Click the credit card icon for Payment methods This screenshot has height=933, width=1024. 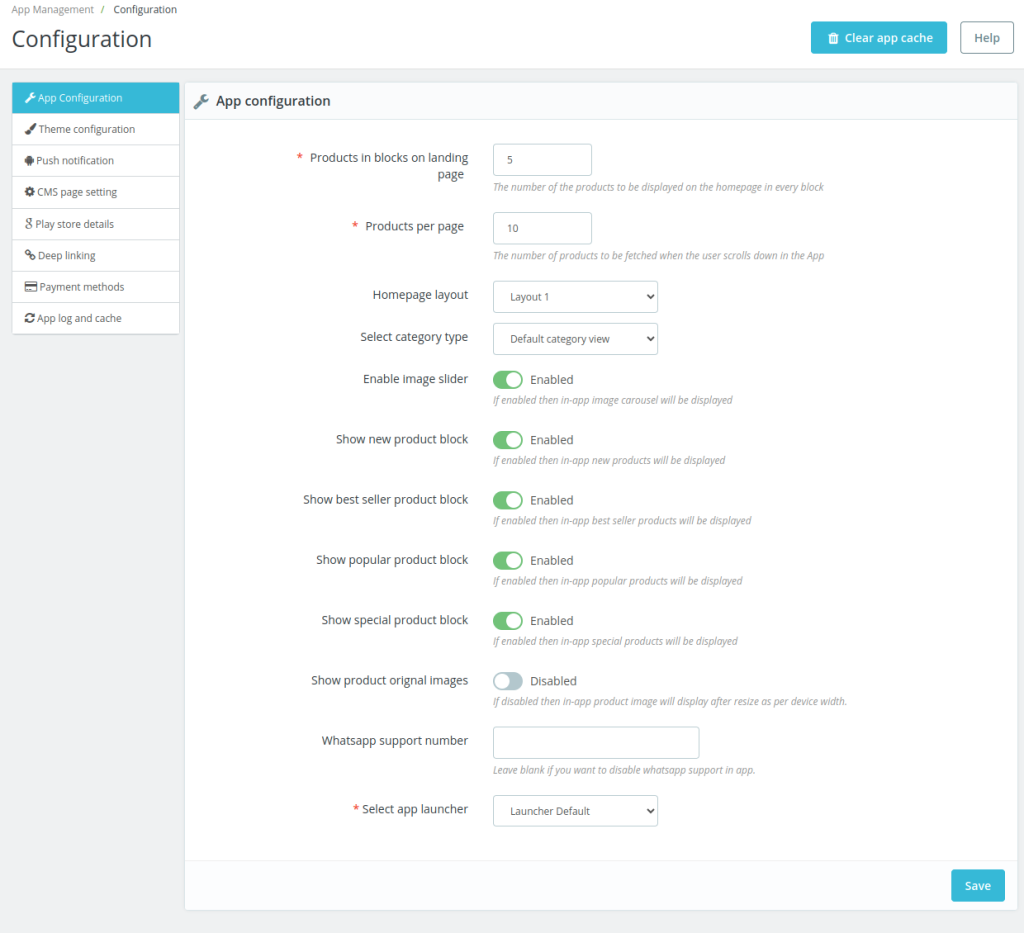click(x=31, y=287)
